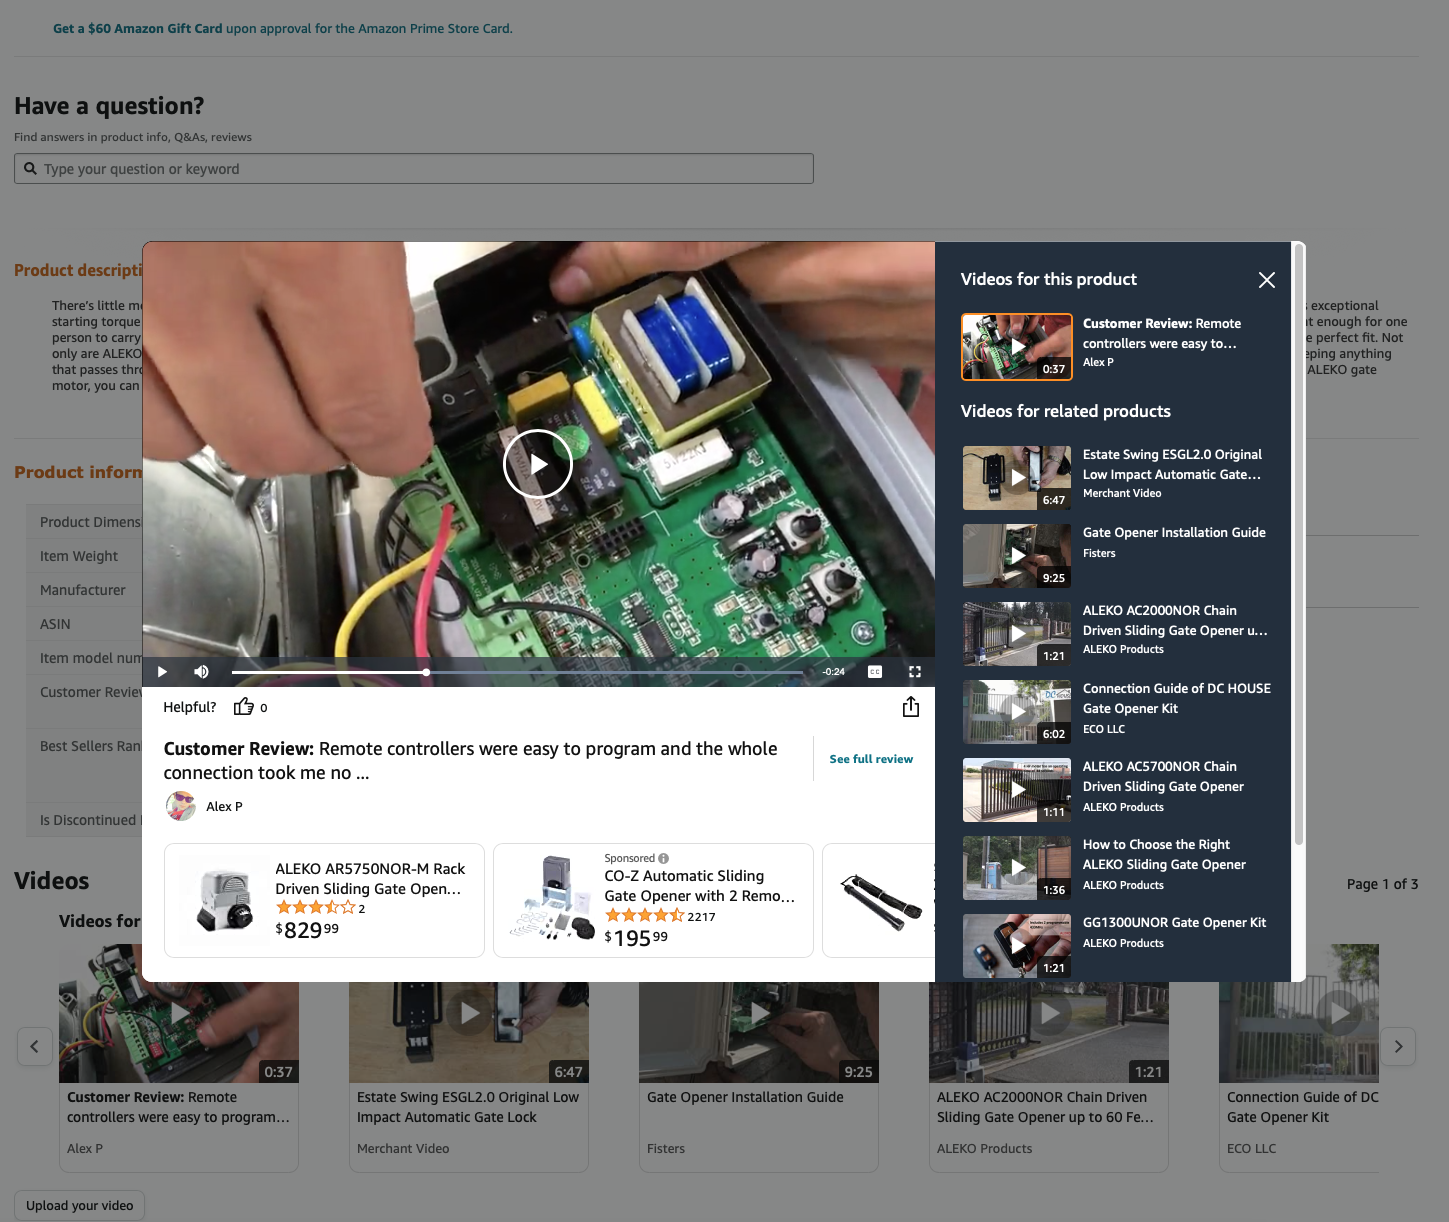Image resolution: width=1449 pixels, height=1222 pixels.
Task: Click the -0:24 remaining time display
Action: pos(833,672)
